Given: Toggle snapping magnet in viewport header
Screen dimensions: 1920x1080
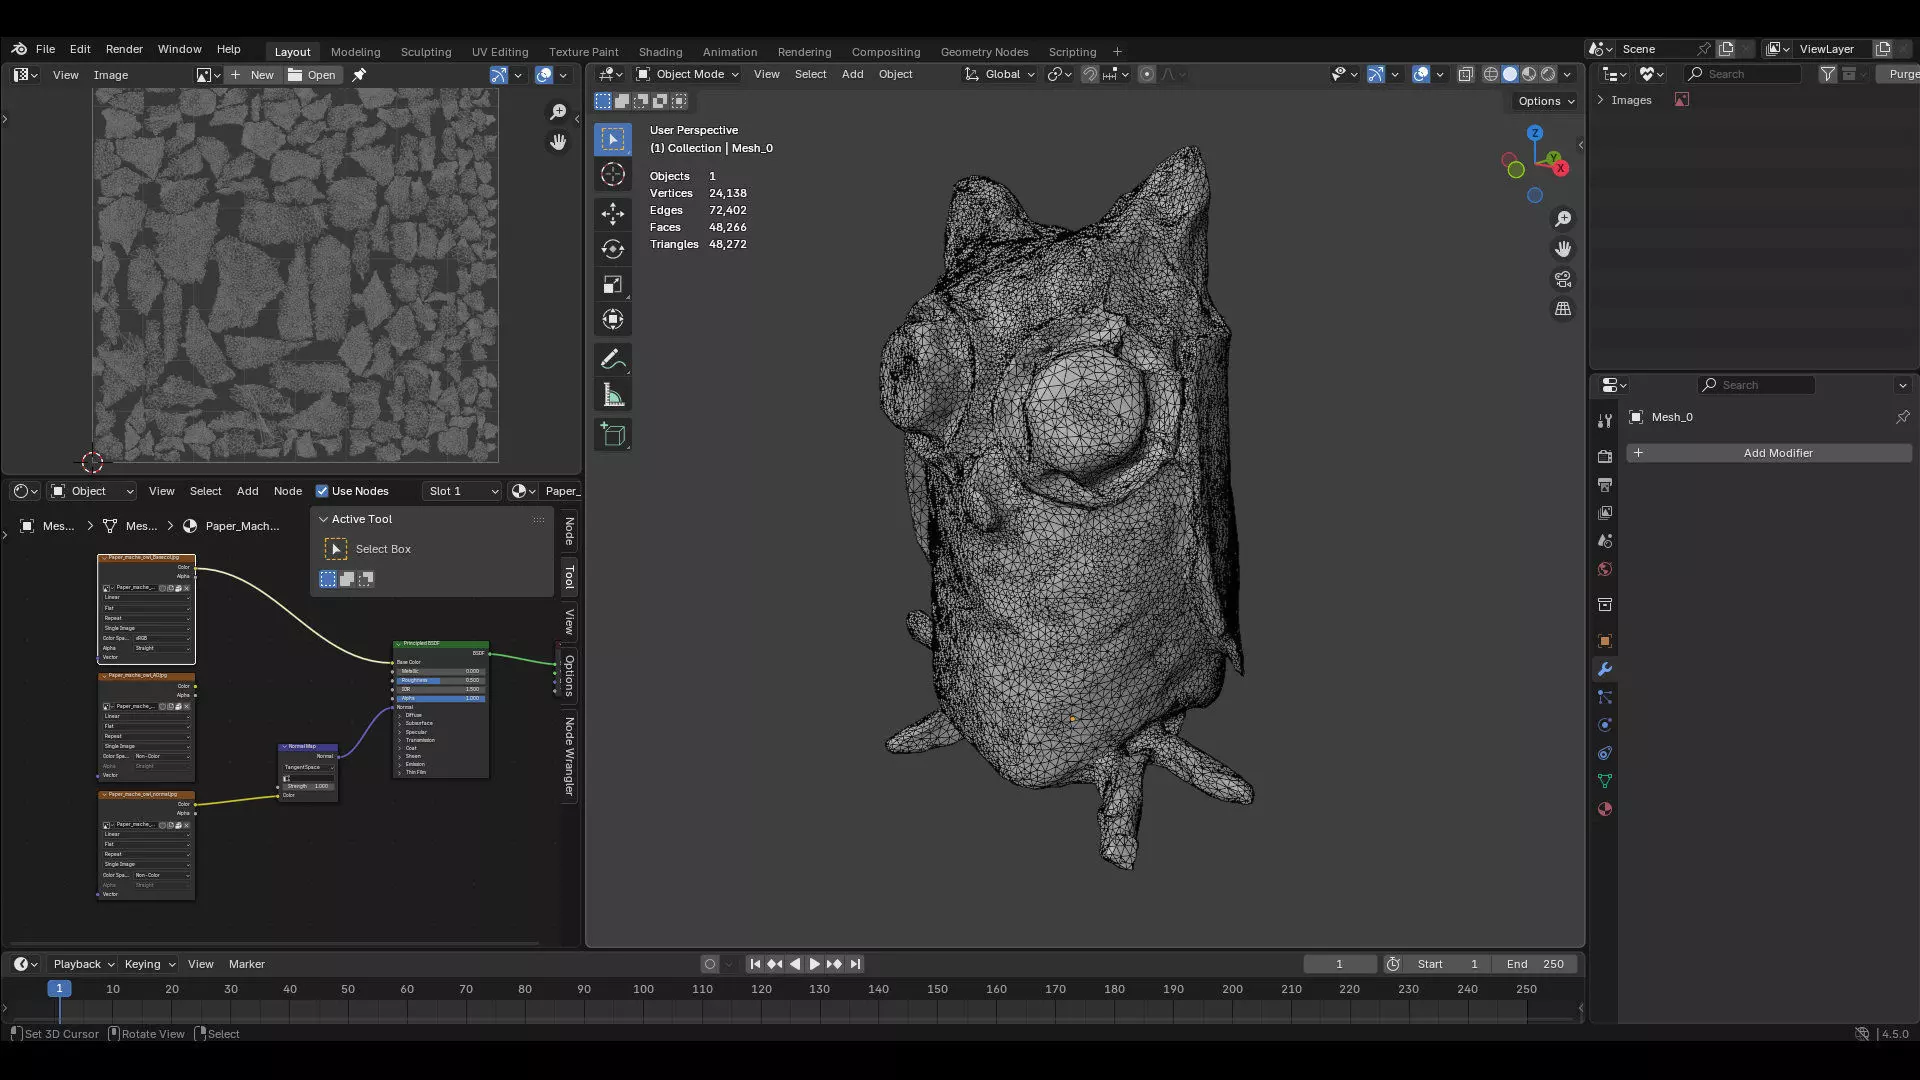Looking at the screenshot, I should click(1090, 74).
